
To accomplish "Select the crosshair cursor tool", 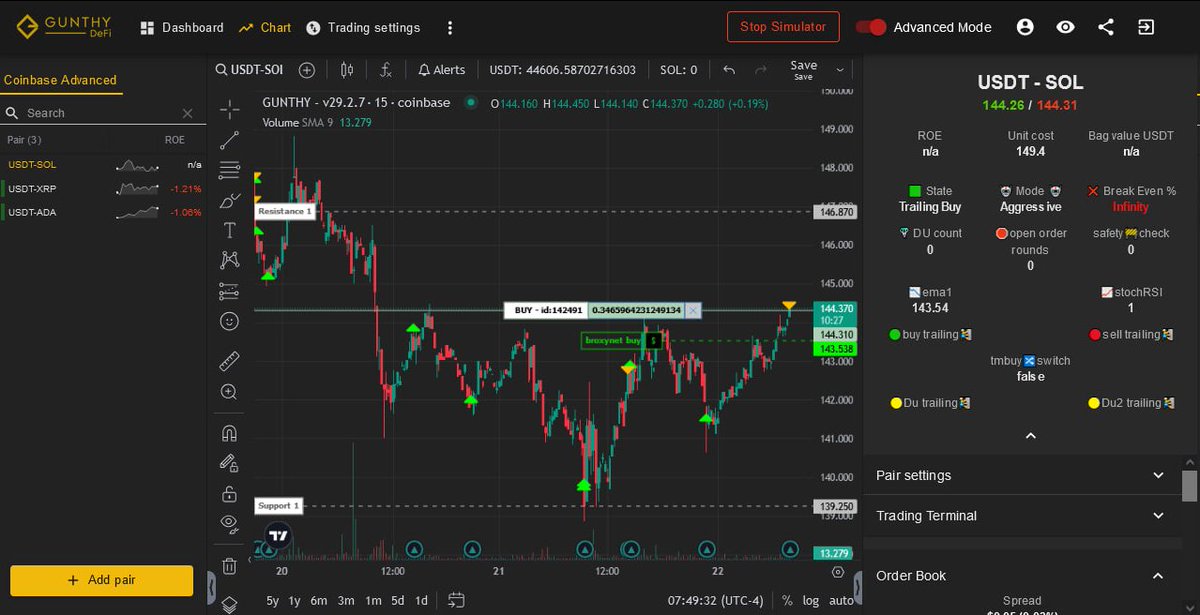I will point(229,109).
